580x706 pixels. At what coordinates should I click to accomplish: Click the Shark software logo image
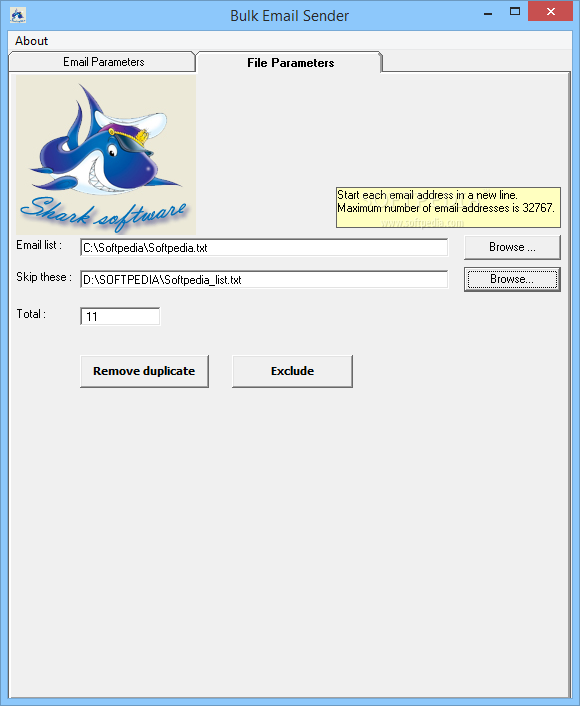tap(106, 154)
